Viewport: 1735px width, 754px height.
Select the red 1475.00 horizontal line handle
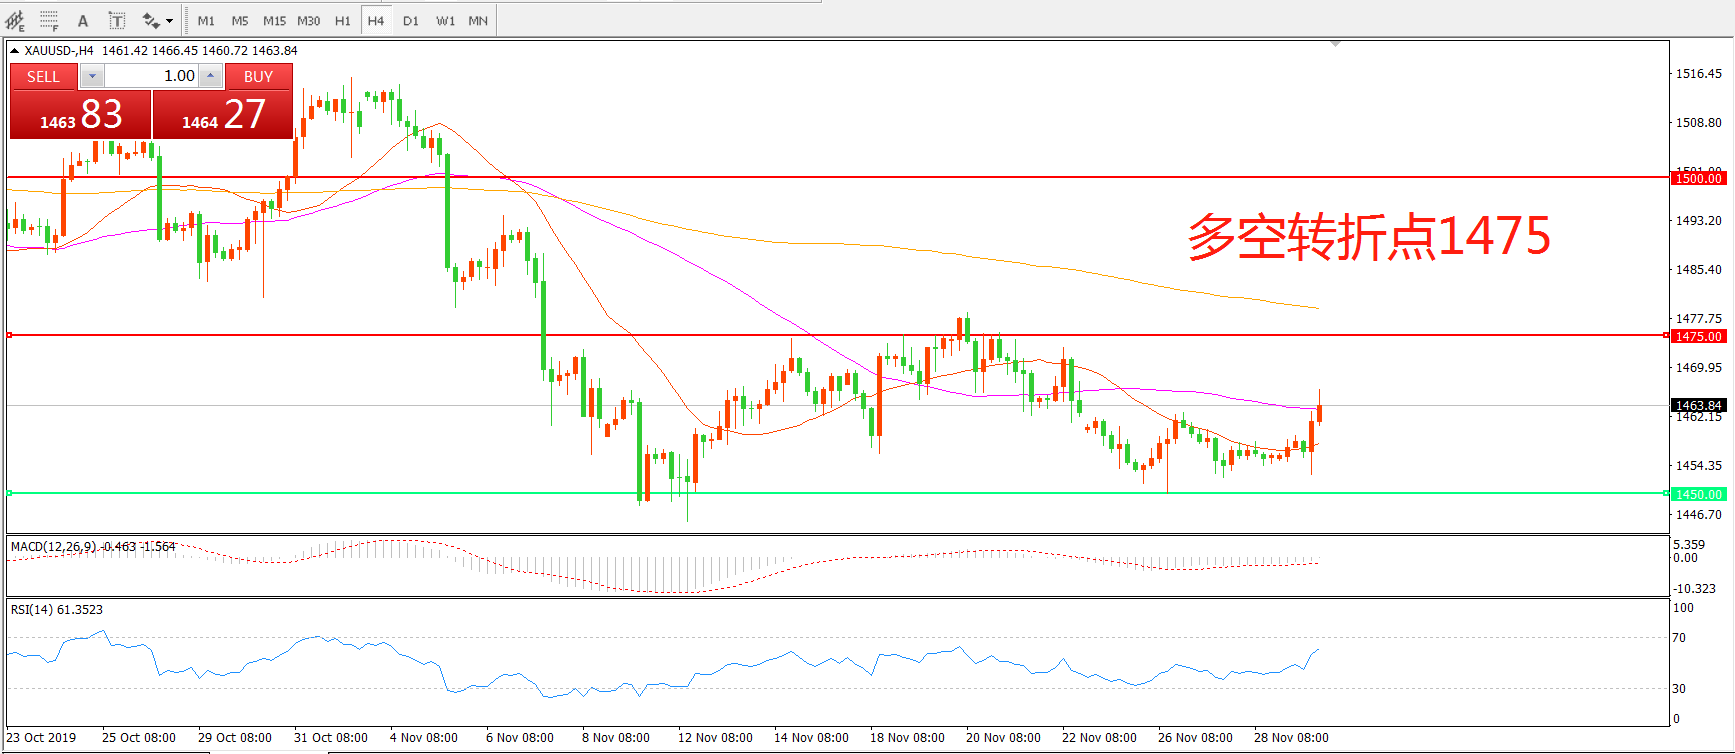[x=10, y=335]
